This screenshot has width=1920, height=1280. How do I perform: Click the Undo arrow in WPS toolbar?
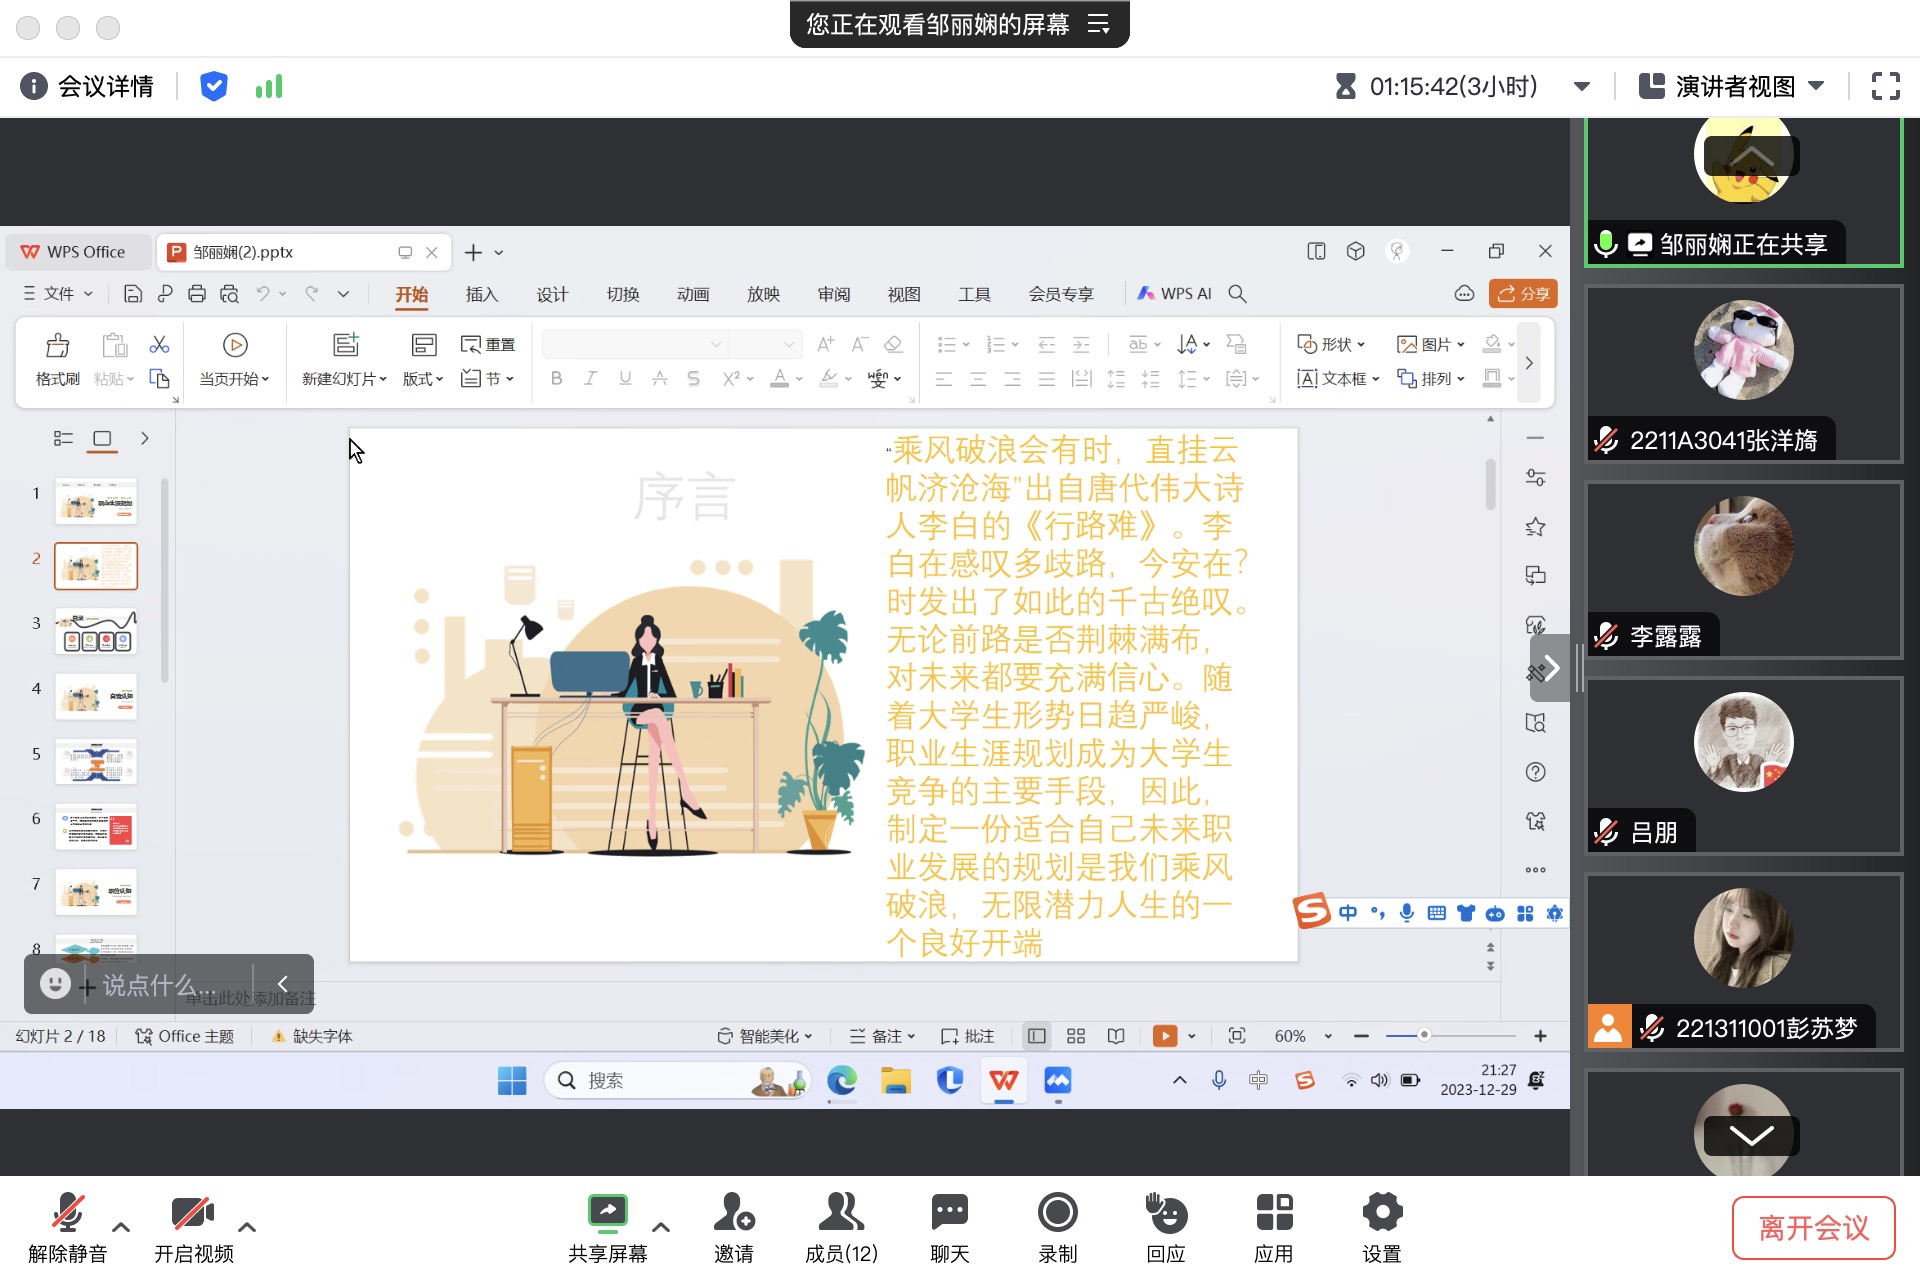point(263,294)
